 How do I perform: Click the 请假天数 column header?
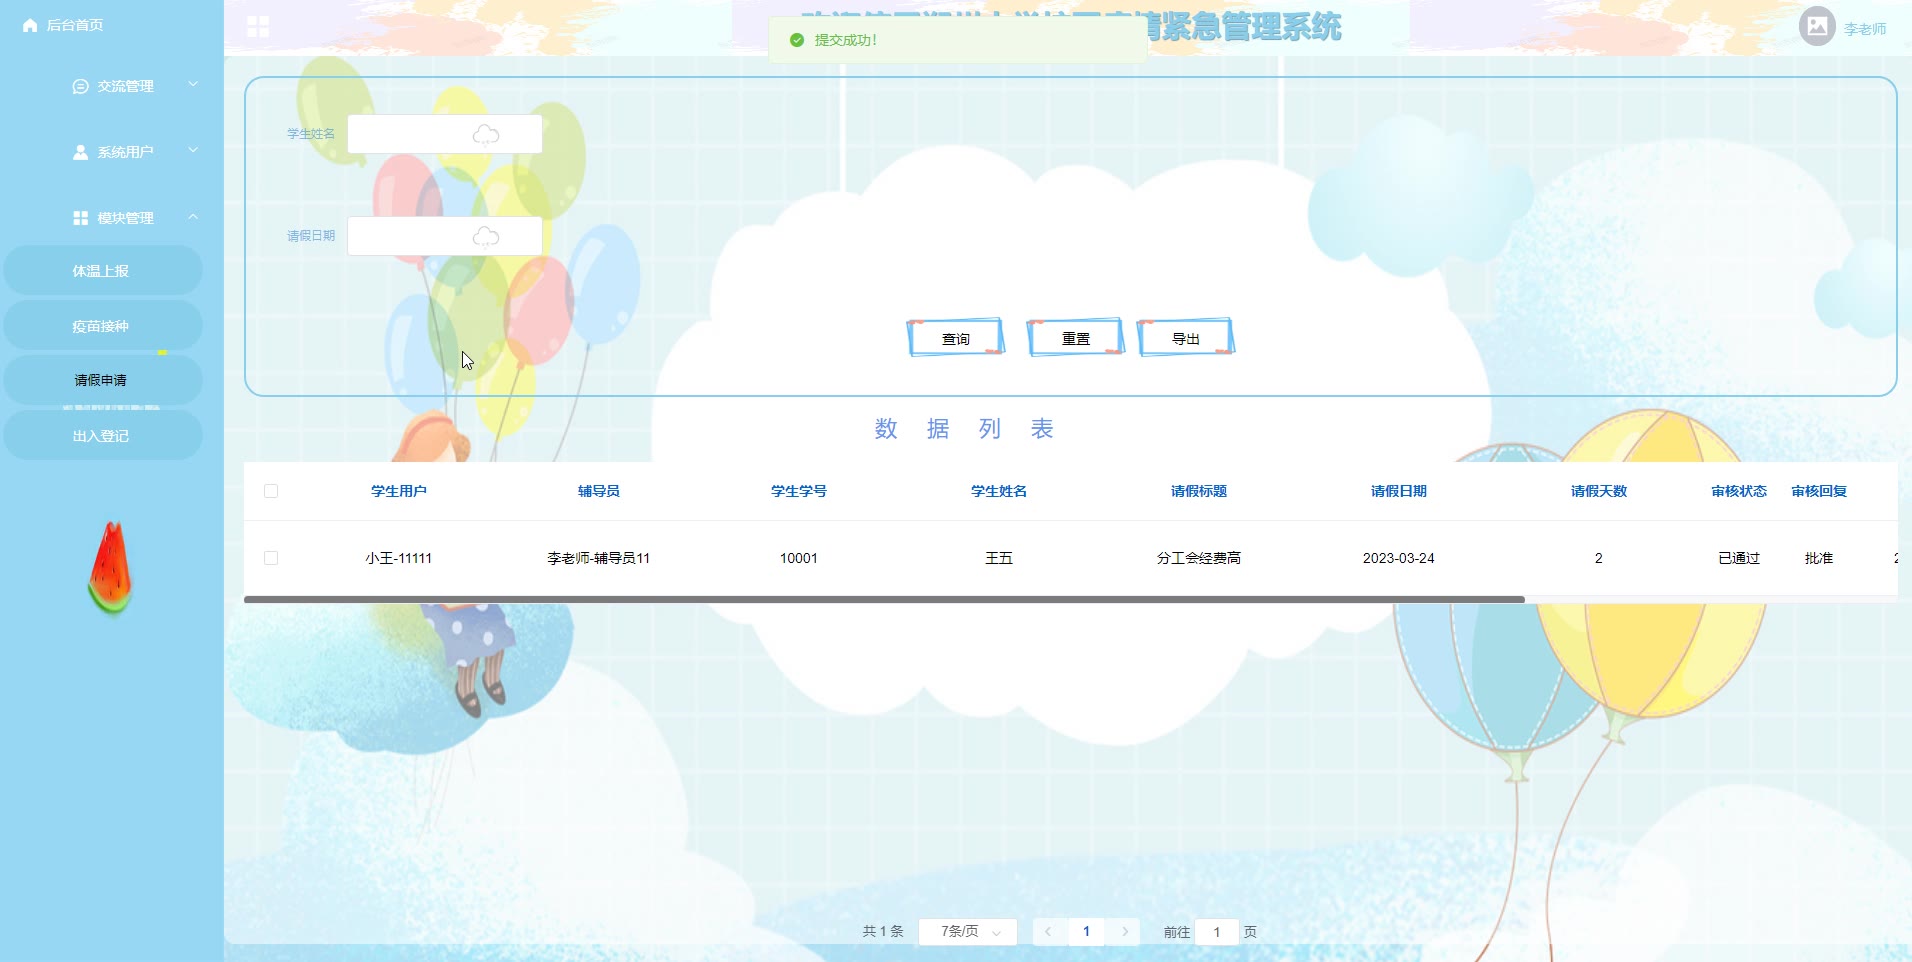[x=1599, y=491]
